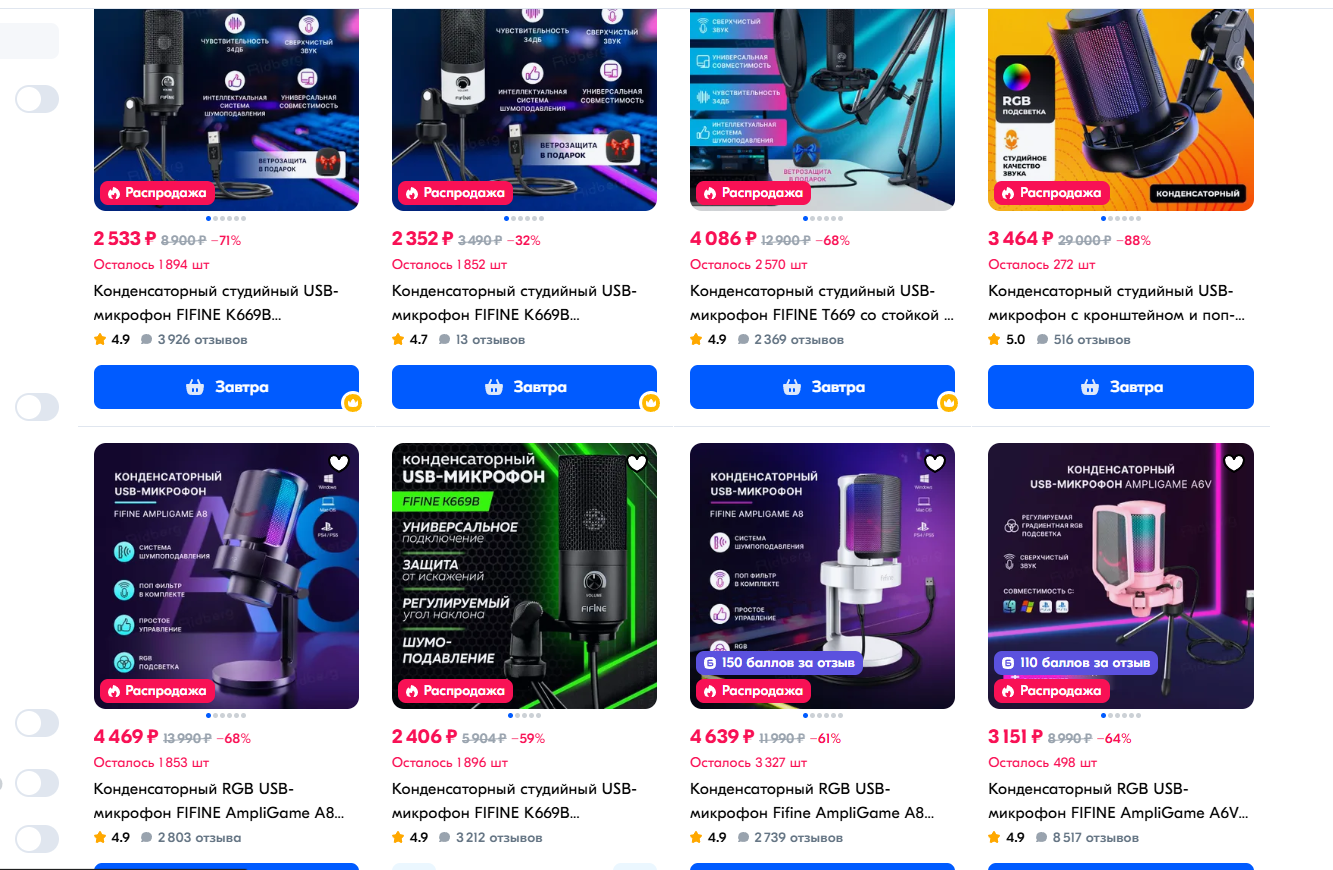Image resolution: width=1333 pixels, height=870 pixels.
Task: Click Распродажа badge on green K669B image
Action: [x=454, y=691]
